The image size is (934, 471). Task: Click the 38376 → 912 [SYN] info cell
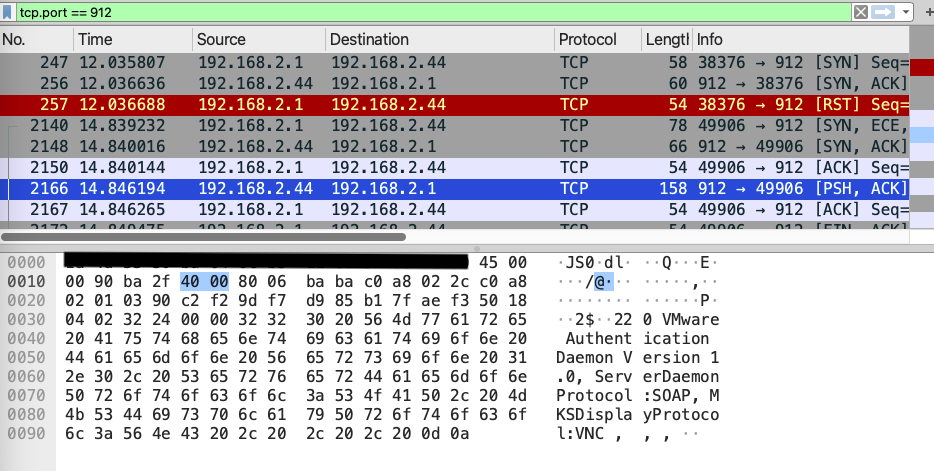click(802, 63)
